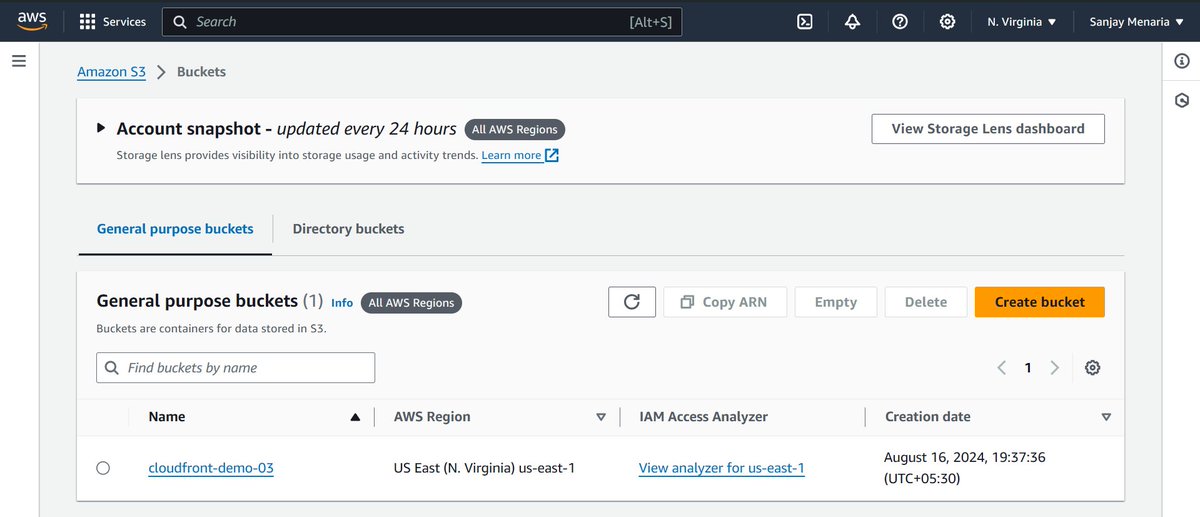Click the US East (N. Virginia) us-east-1 cell

[485, 468]
